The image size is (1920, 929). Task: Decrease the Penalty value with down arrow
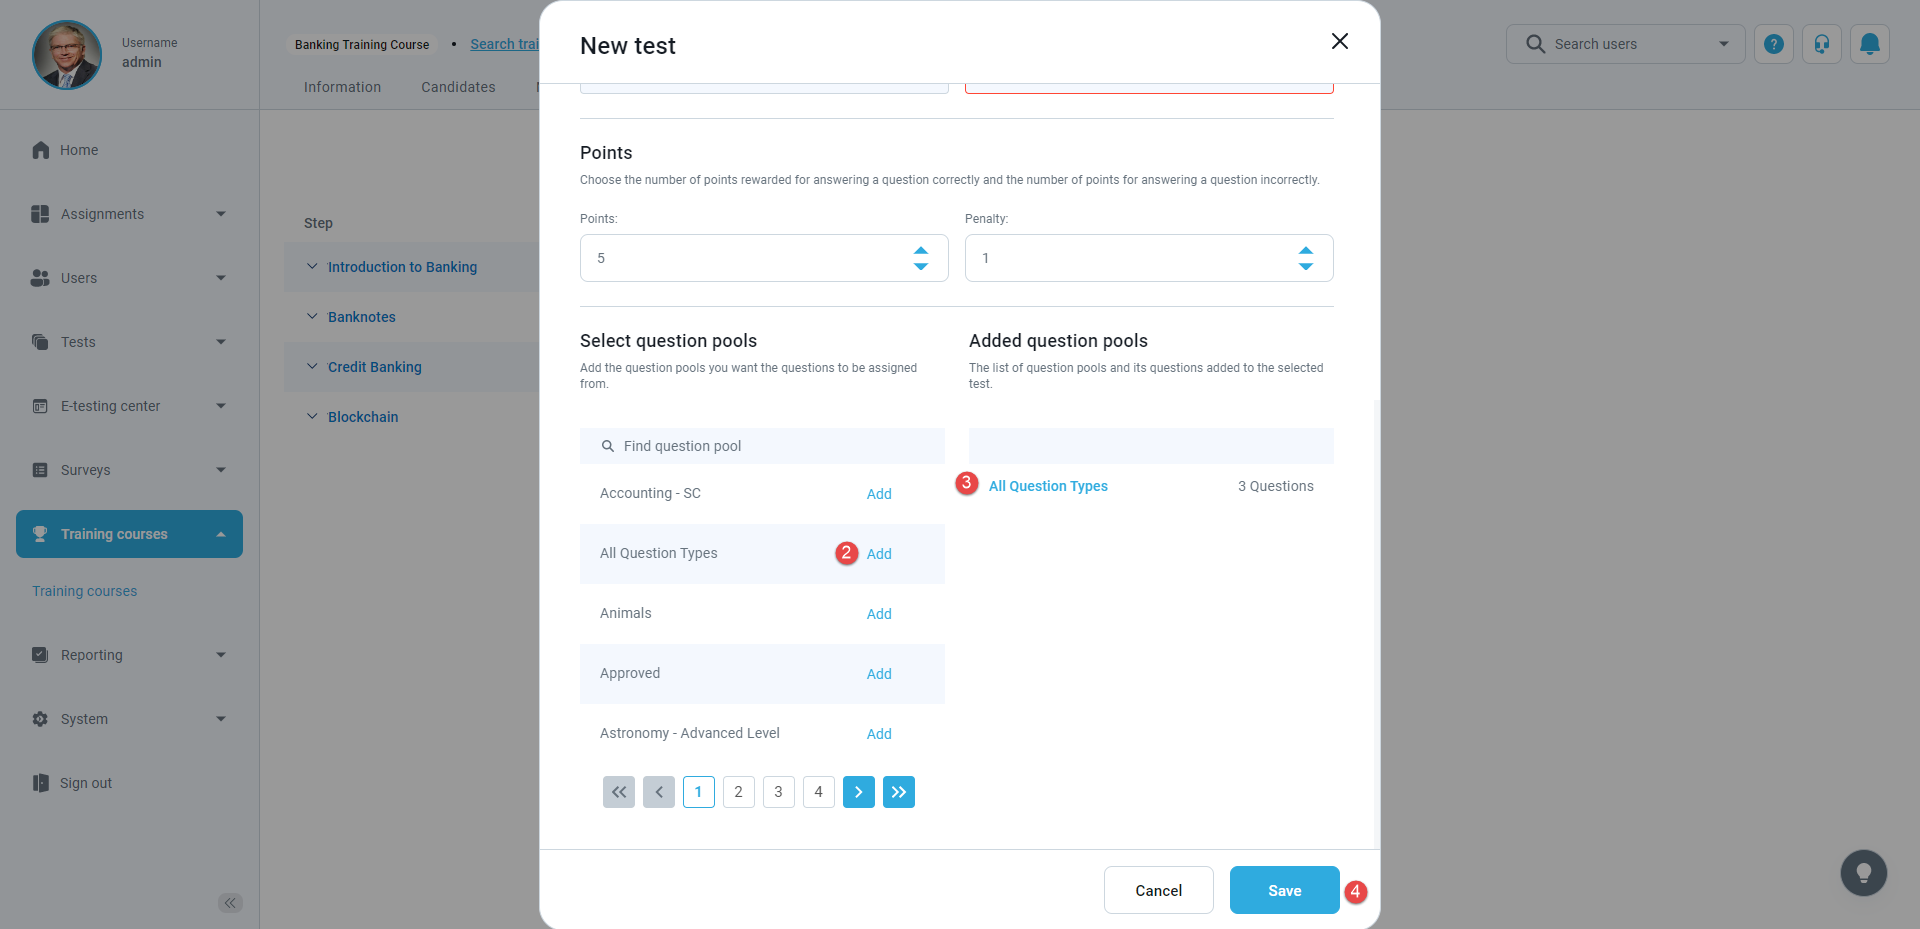click(1305, 266)
